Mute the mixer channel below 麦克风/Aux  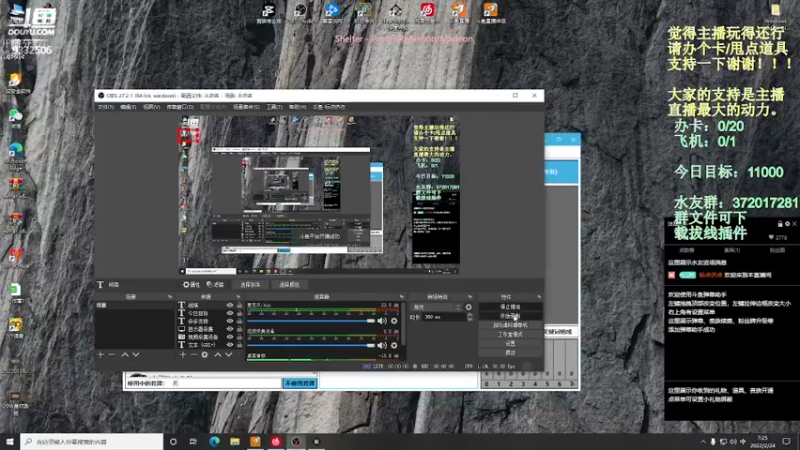(382, 345)
